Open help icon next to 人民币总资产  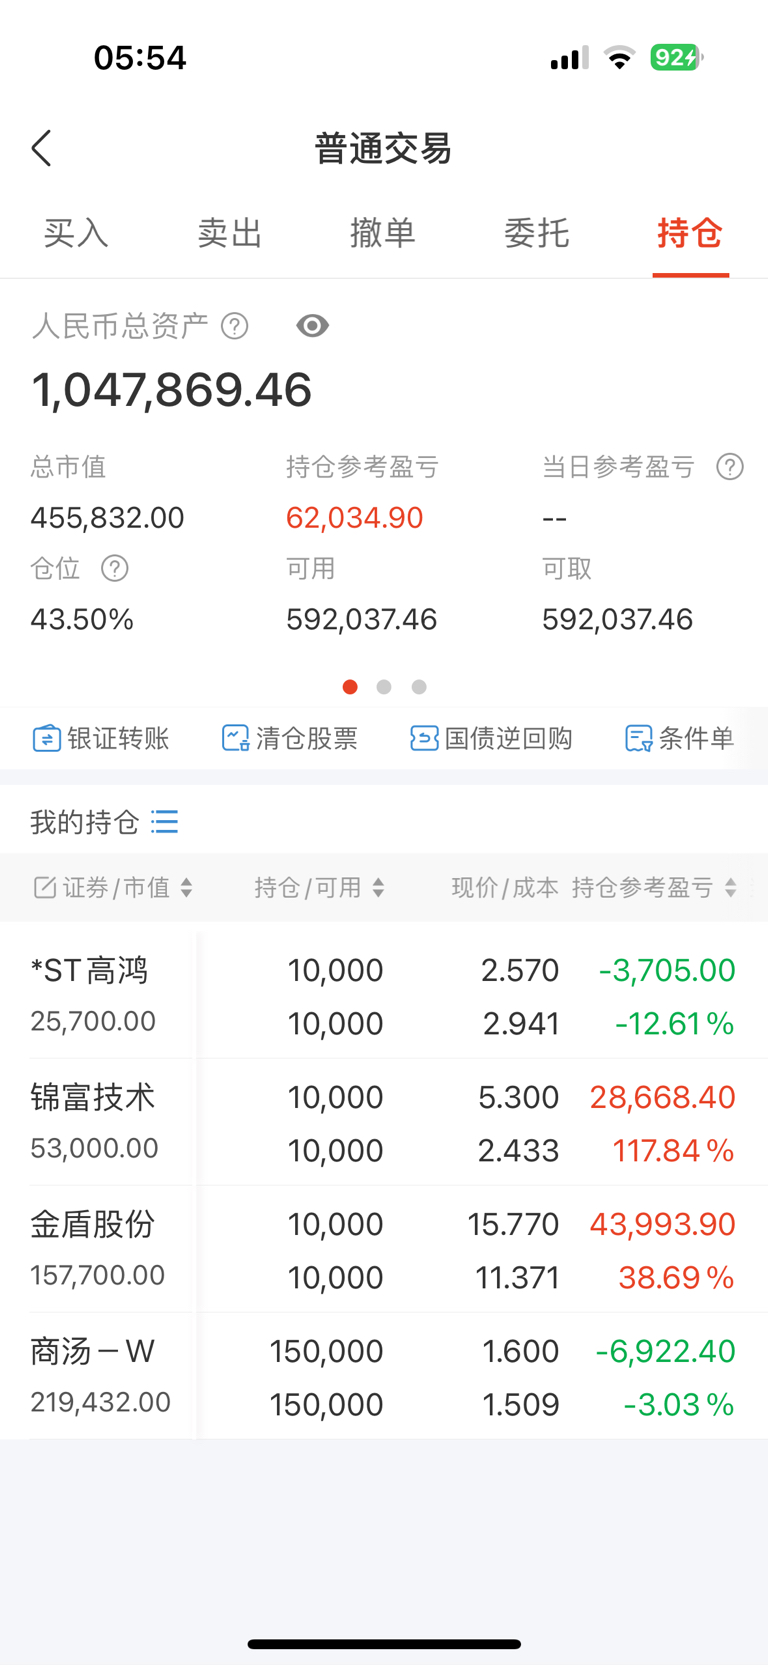[235, 326]
